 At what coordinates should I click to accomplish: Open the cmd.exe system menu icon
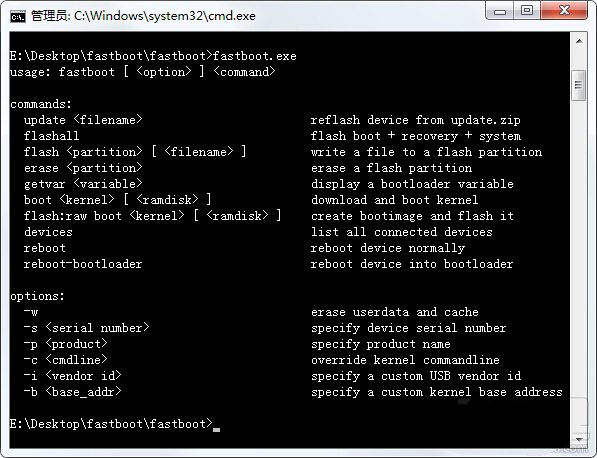(x=18, y=16)
